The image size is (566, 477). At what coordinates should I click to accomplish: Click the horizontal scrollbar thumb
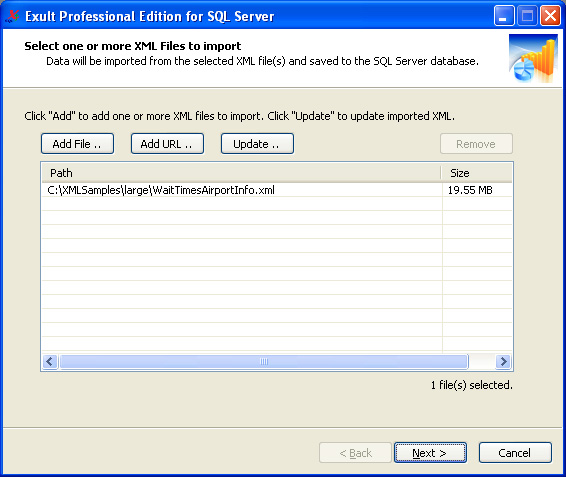264,361
